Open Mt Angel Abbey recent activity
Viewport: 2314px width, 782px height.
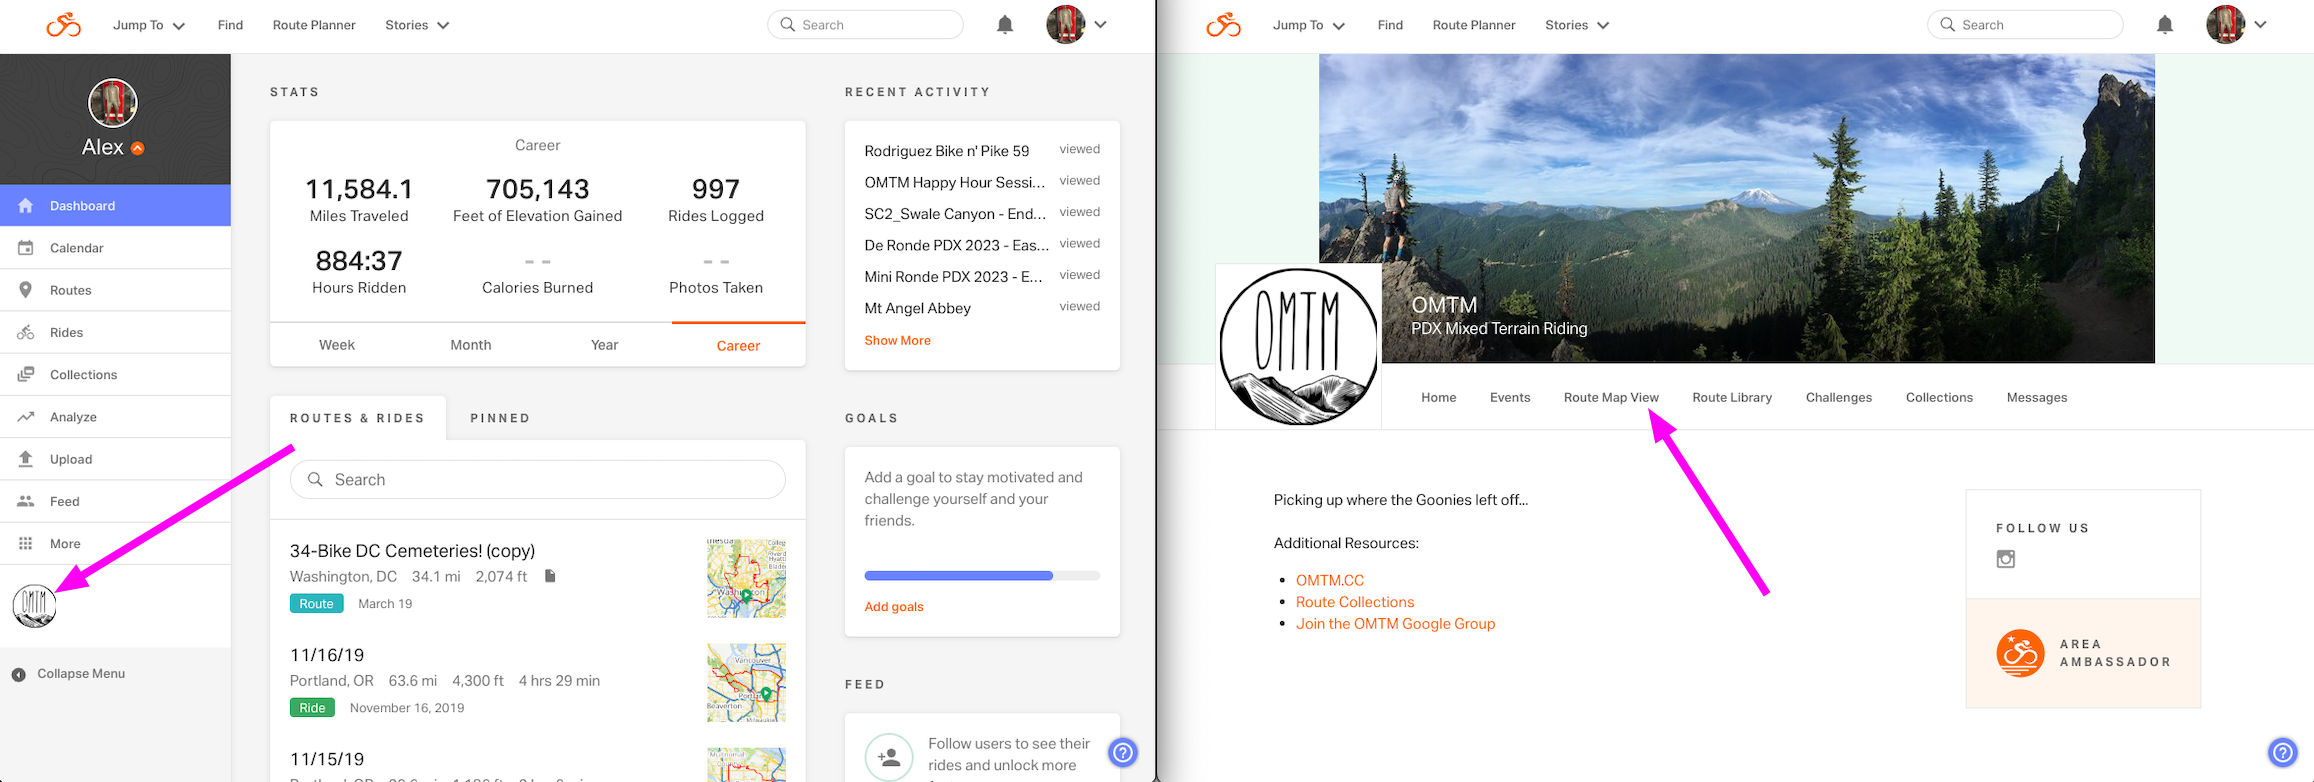tap(918, 308)
